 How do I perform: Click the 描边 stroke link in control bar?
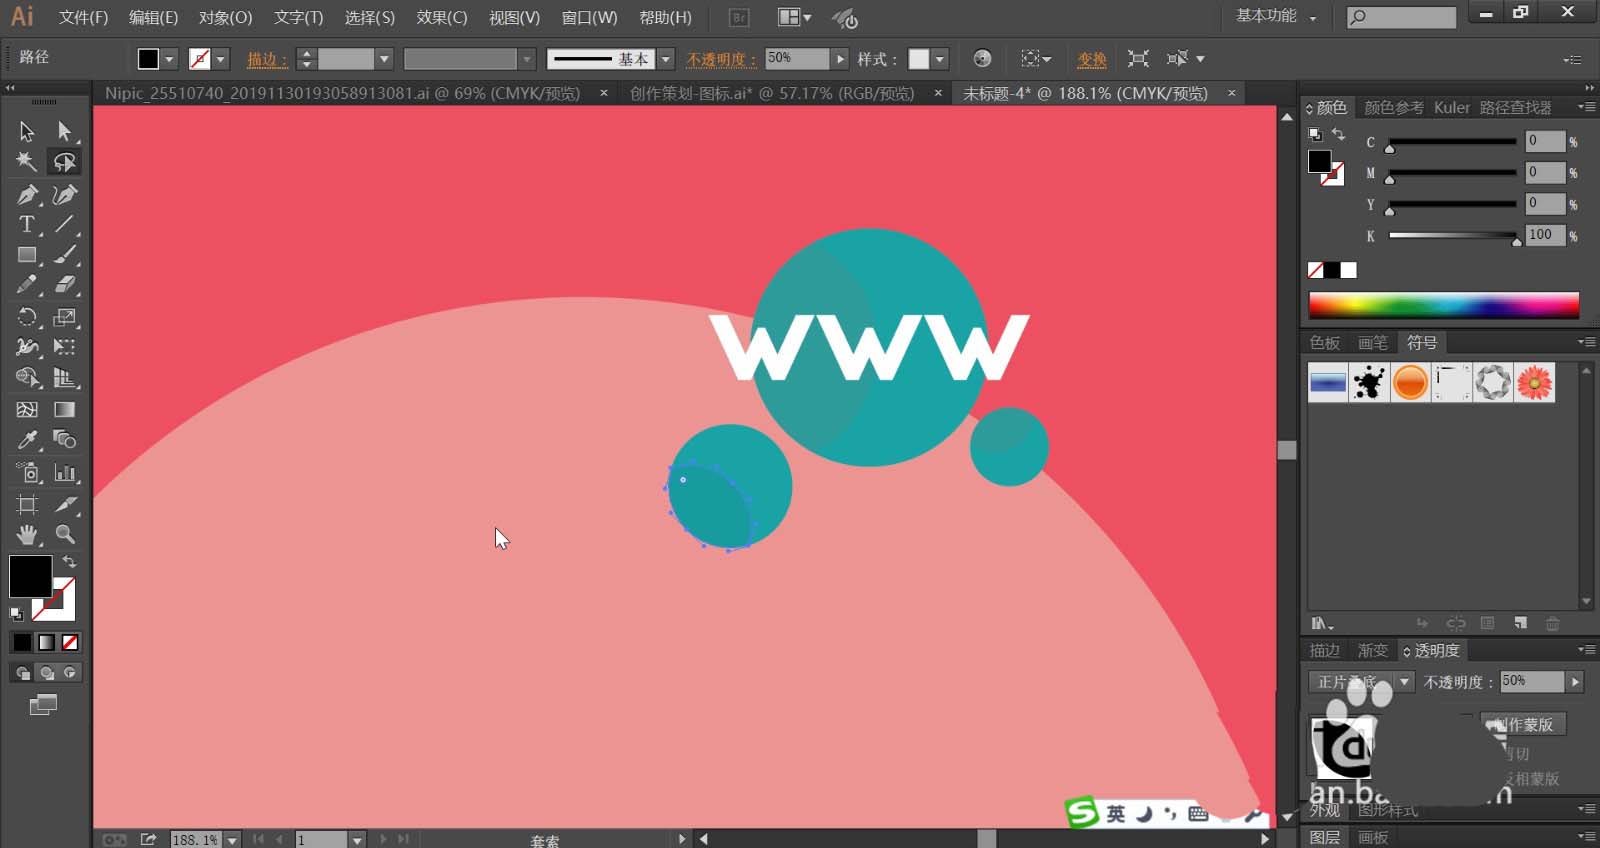[x=267, y=59]
